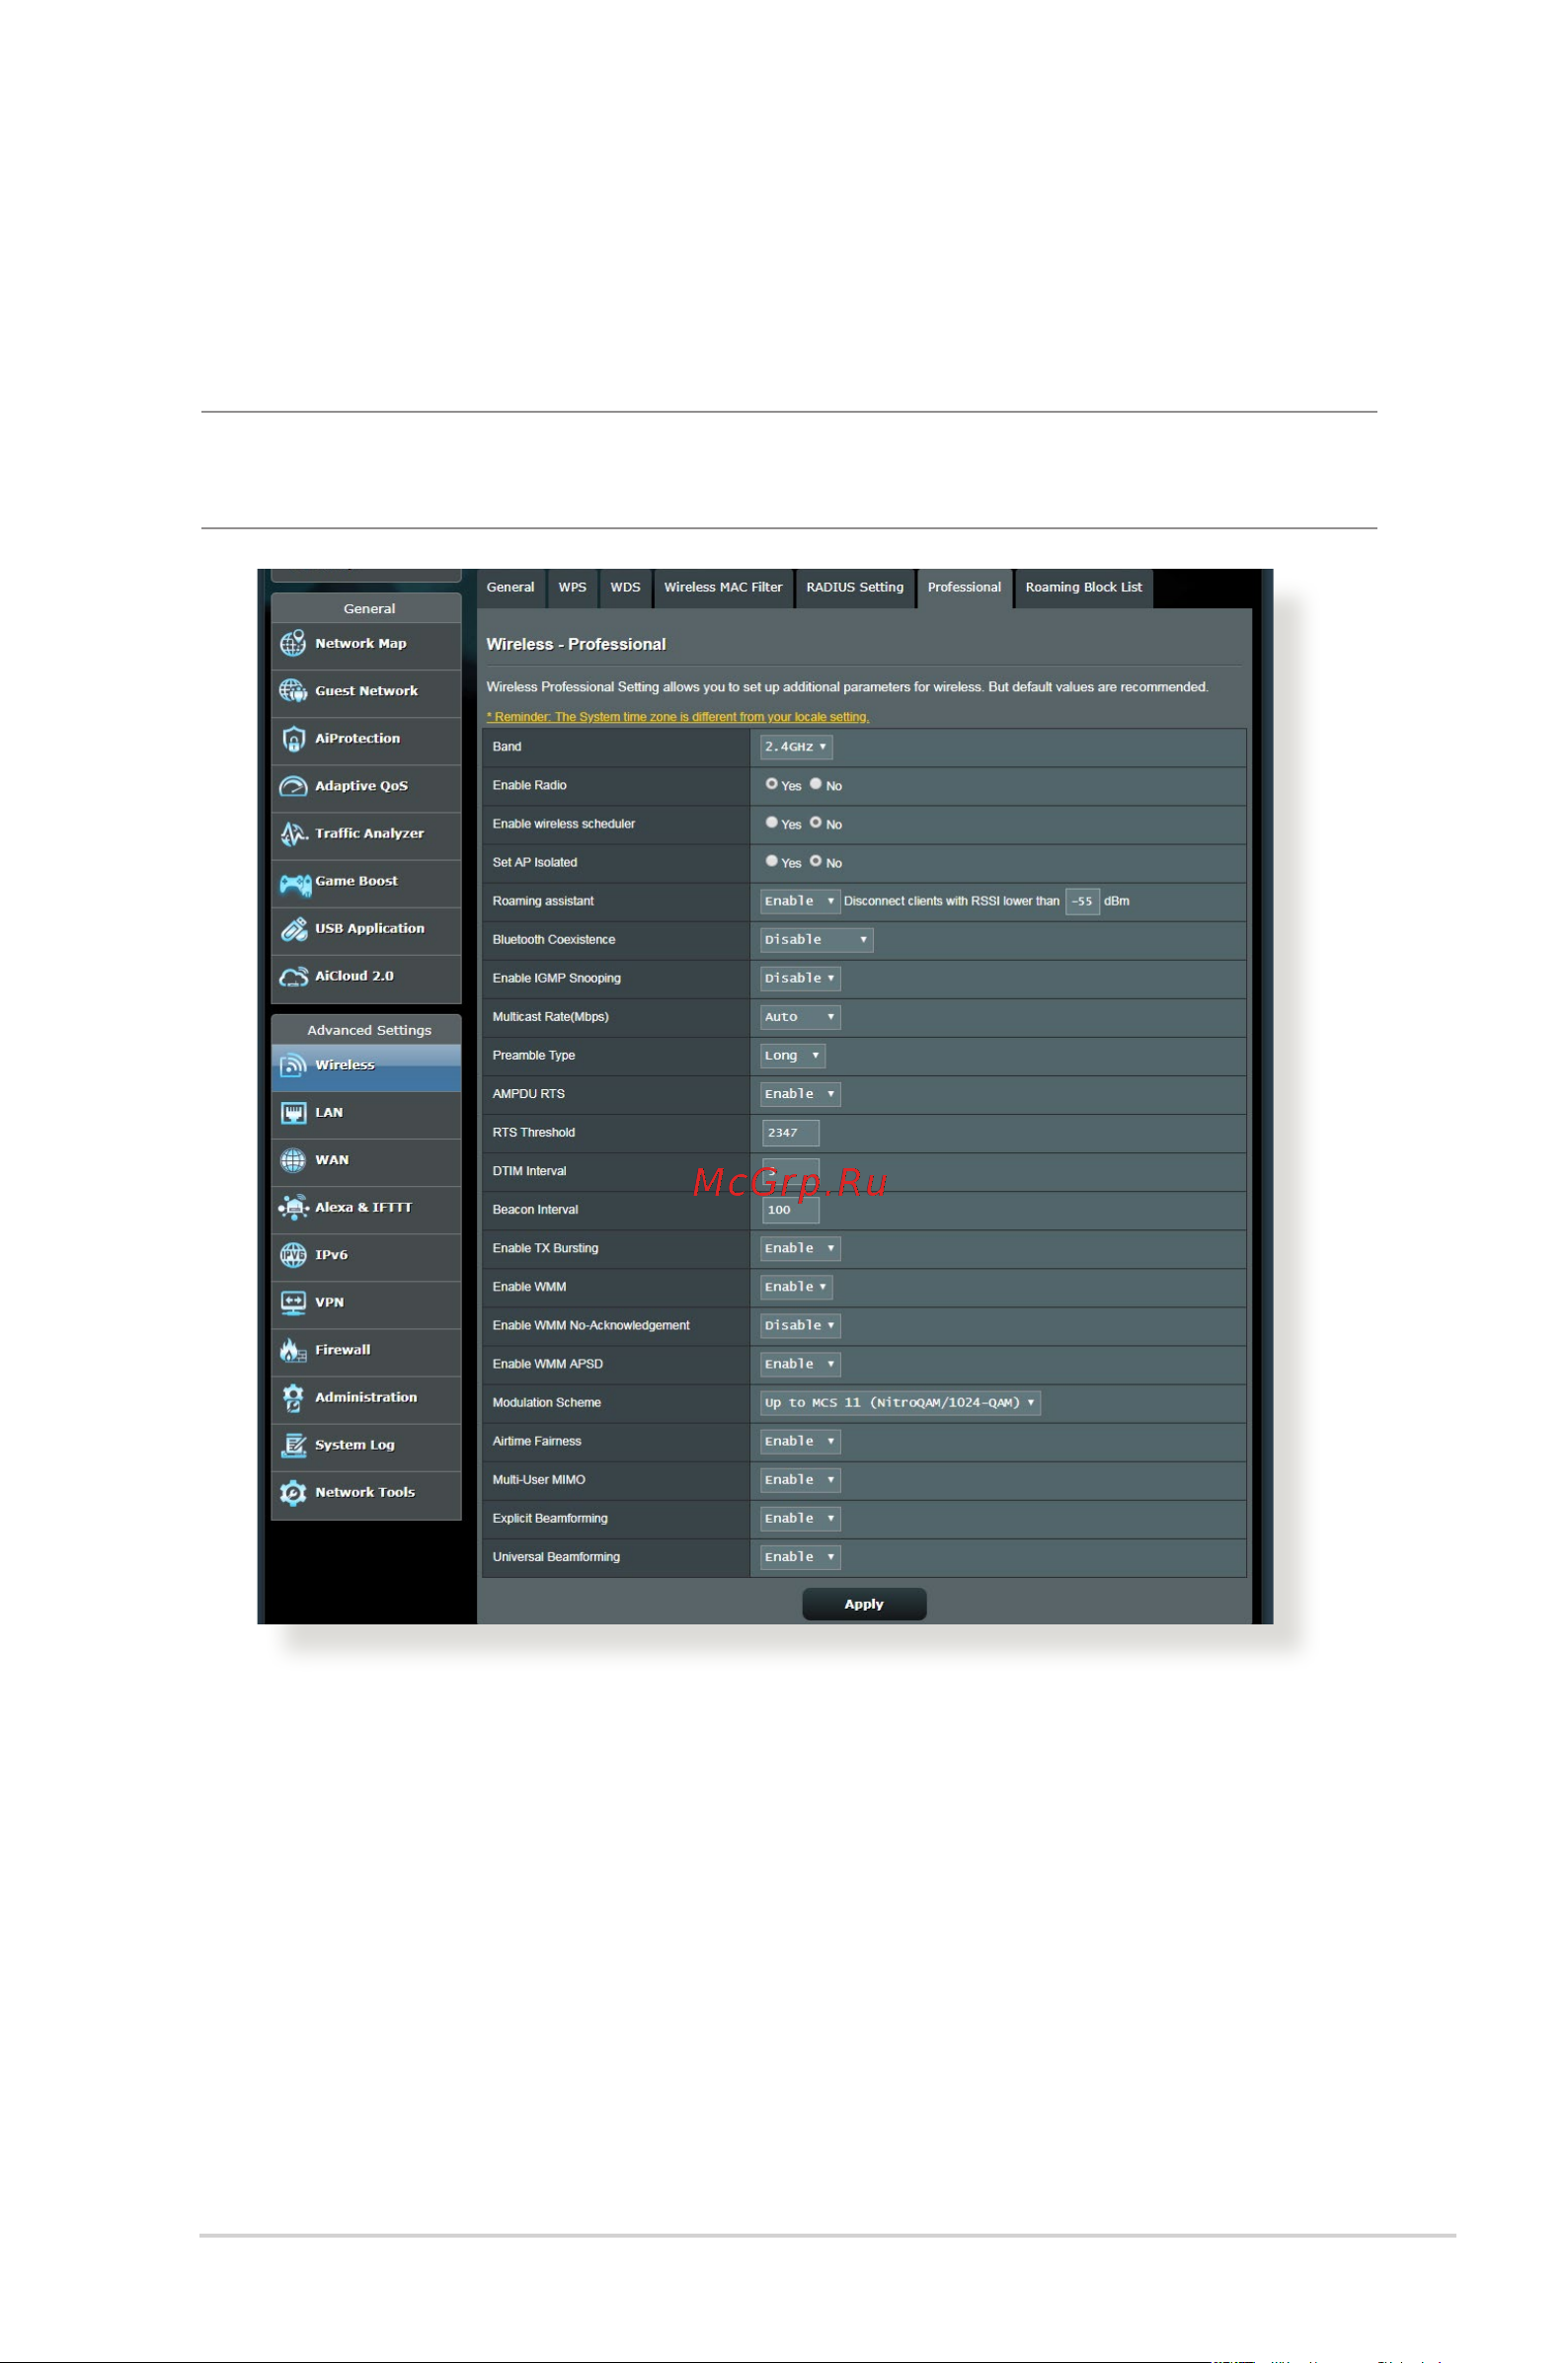Screen dimensions: 1568x2363
Task: Open the Airtime Fairness dropdown
Action: coord(800,1442)
